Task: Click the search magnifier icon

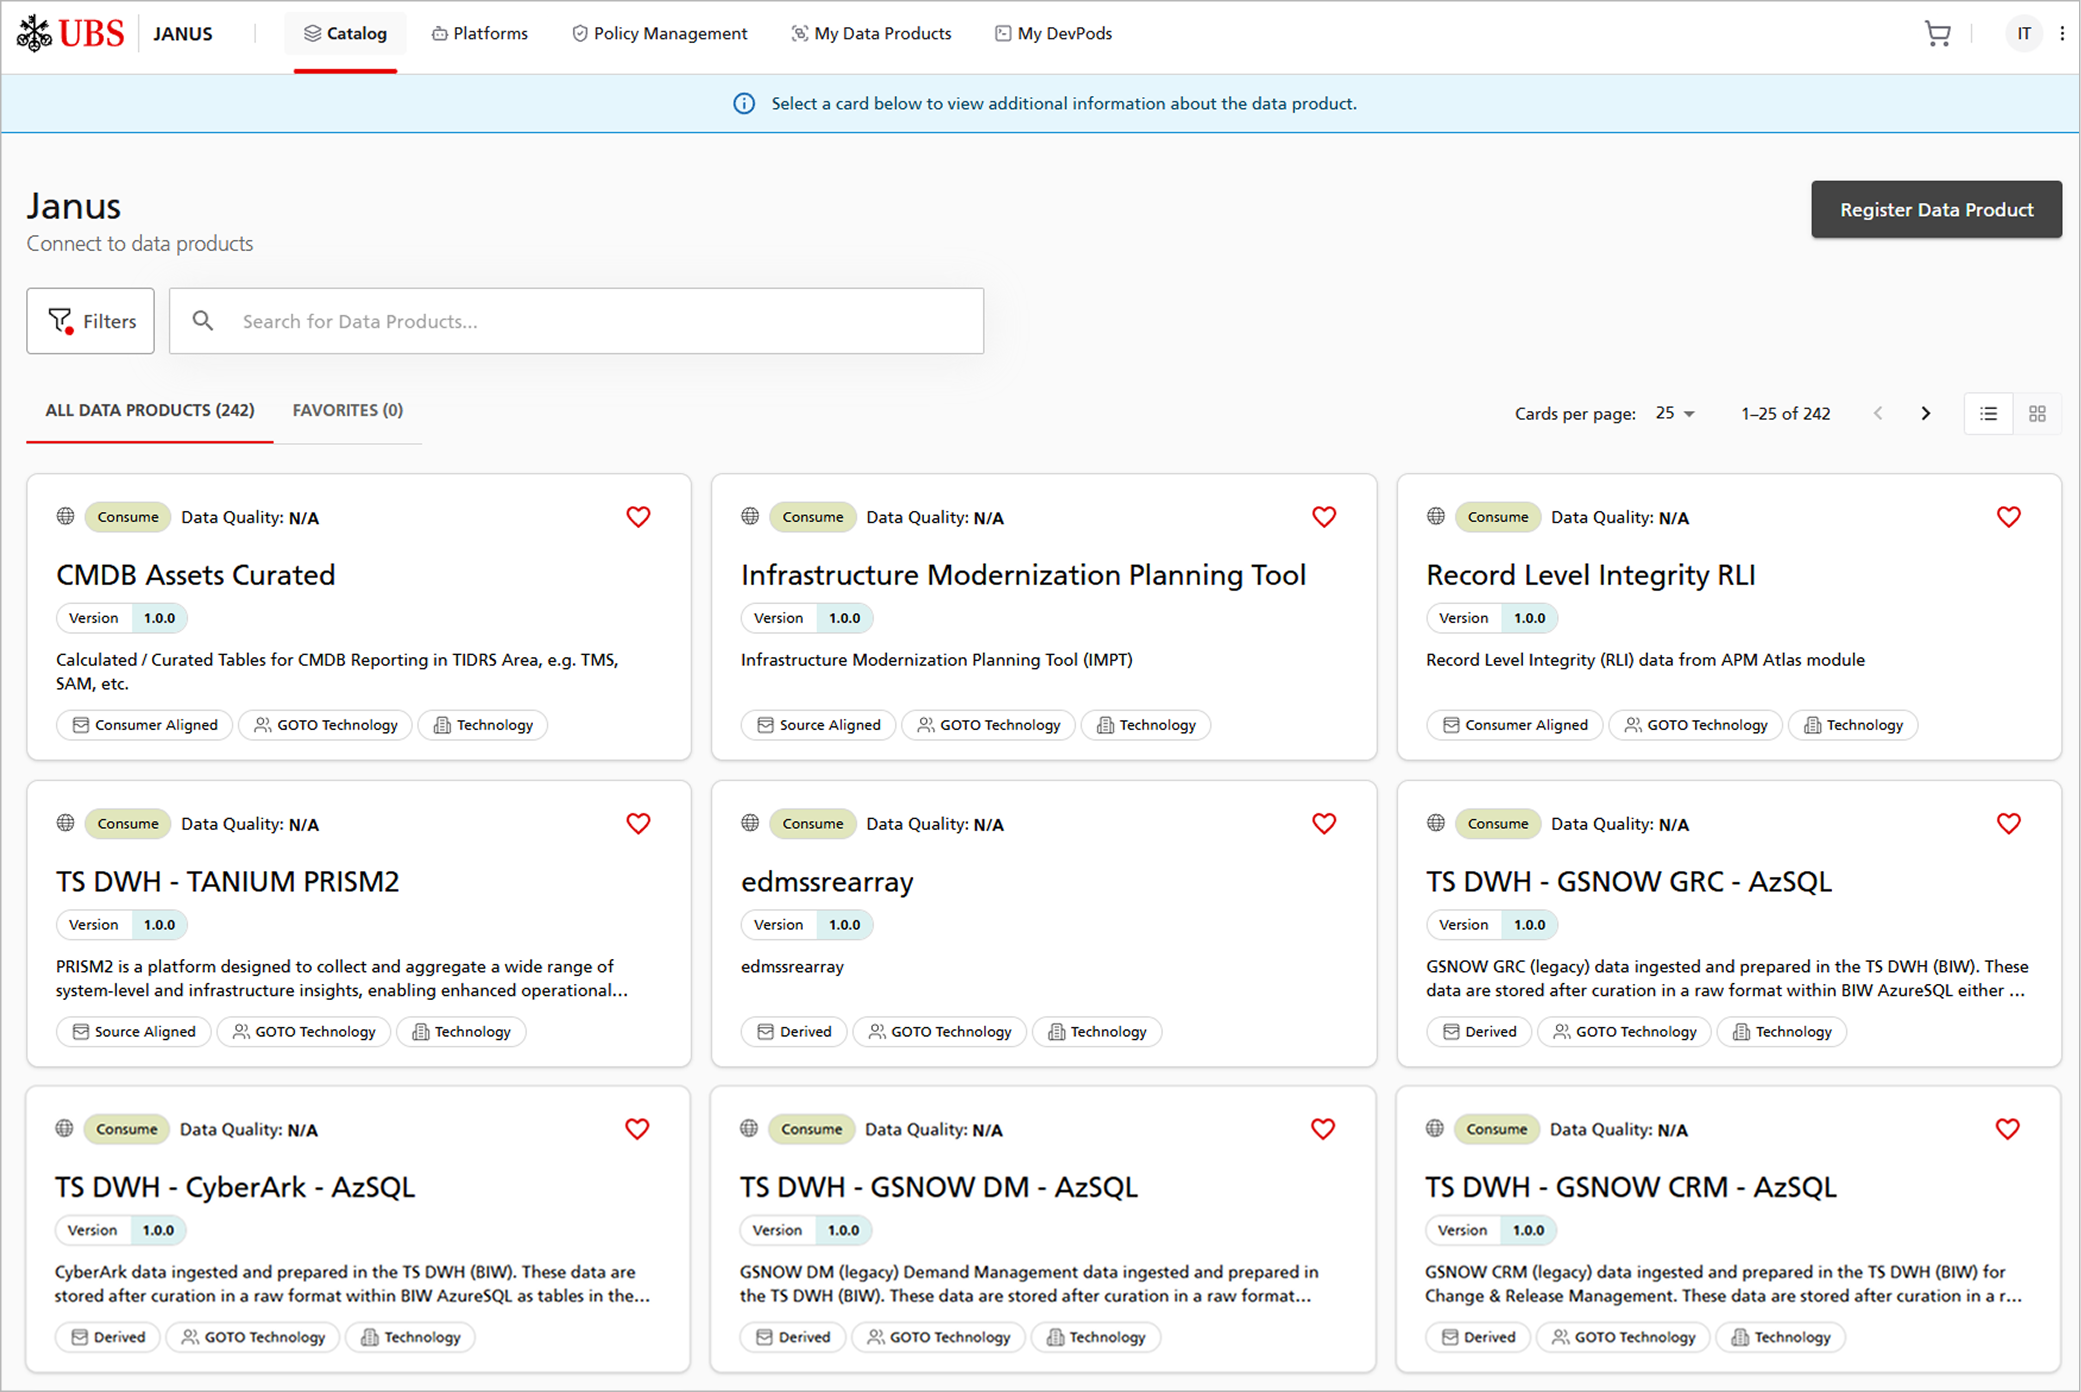Action: point(203,321)
